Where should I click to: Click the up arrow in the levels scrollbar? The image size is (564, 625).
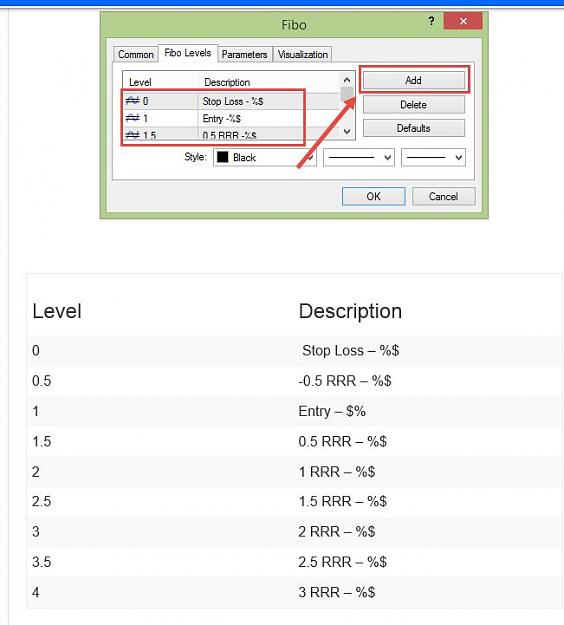pyautogui.click(x=347, y=80)
